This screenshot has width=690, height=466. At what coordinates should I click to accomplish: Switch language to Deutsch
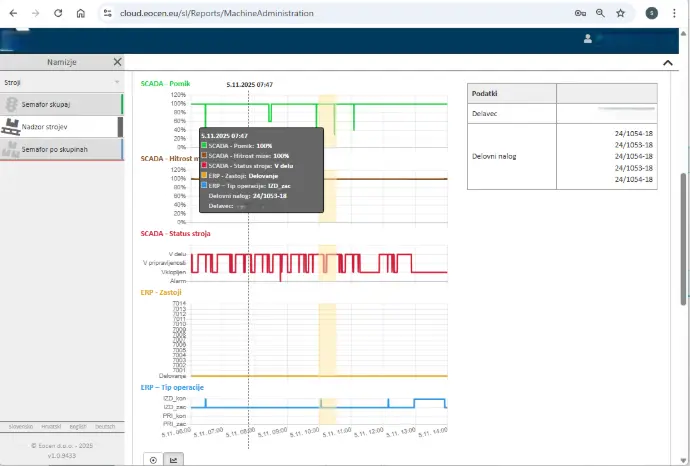(x=104, y=427)
